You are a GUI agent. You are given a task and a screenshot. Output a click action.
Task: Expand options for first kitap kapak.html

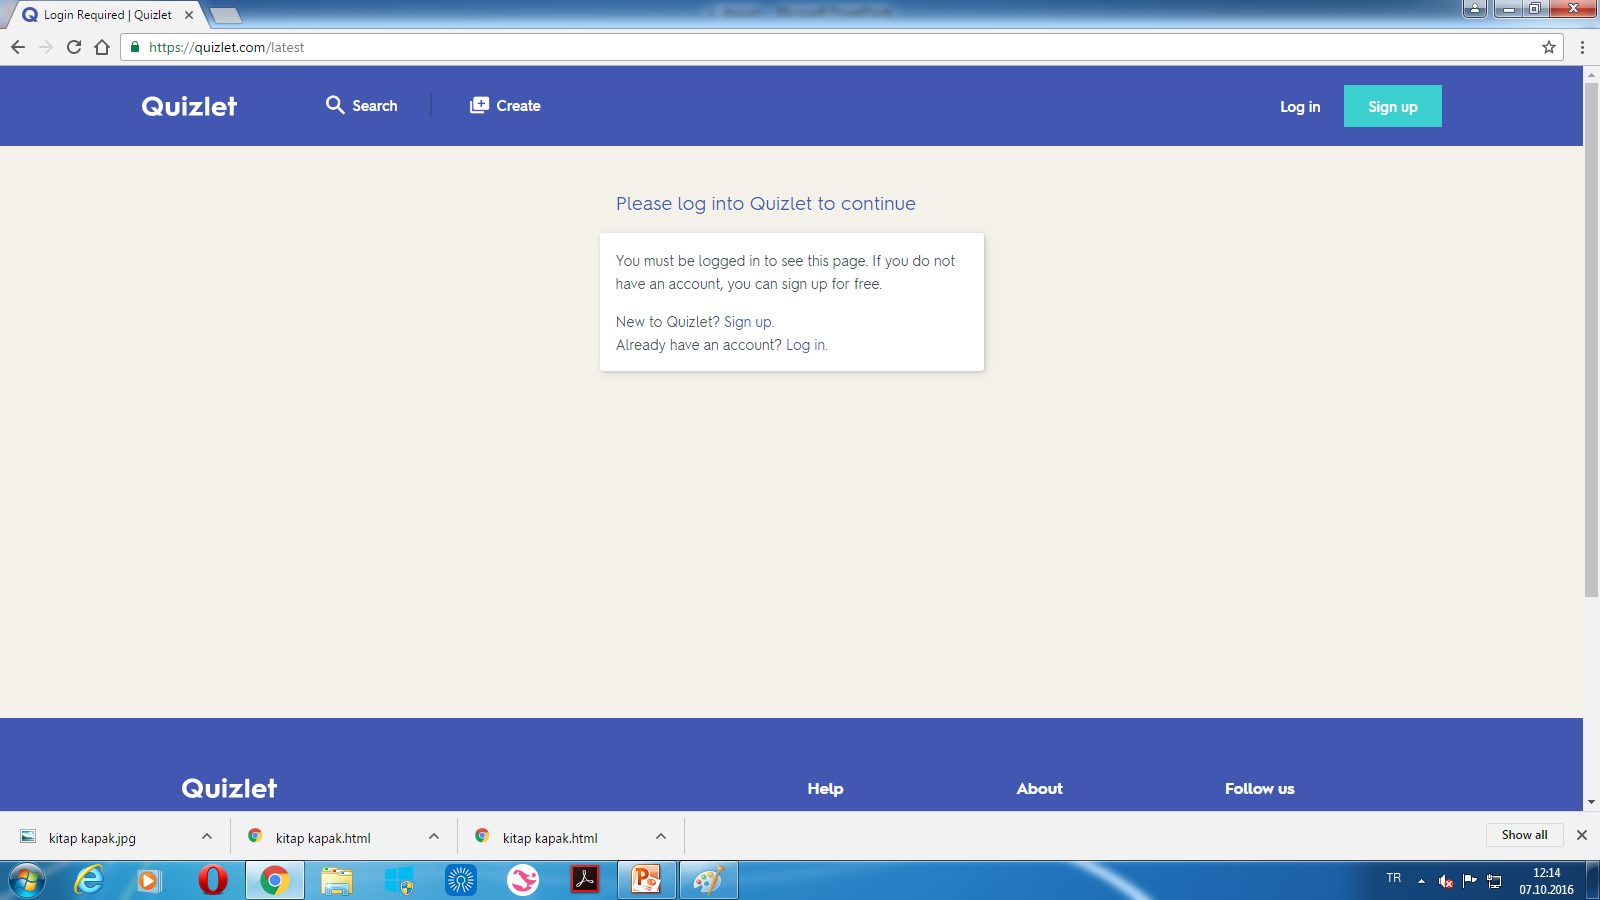pos(434,837)
